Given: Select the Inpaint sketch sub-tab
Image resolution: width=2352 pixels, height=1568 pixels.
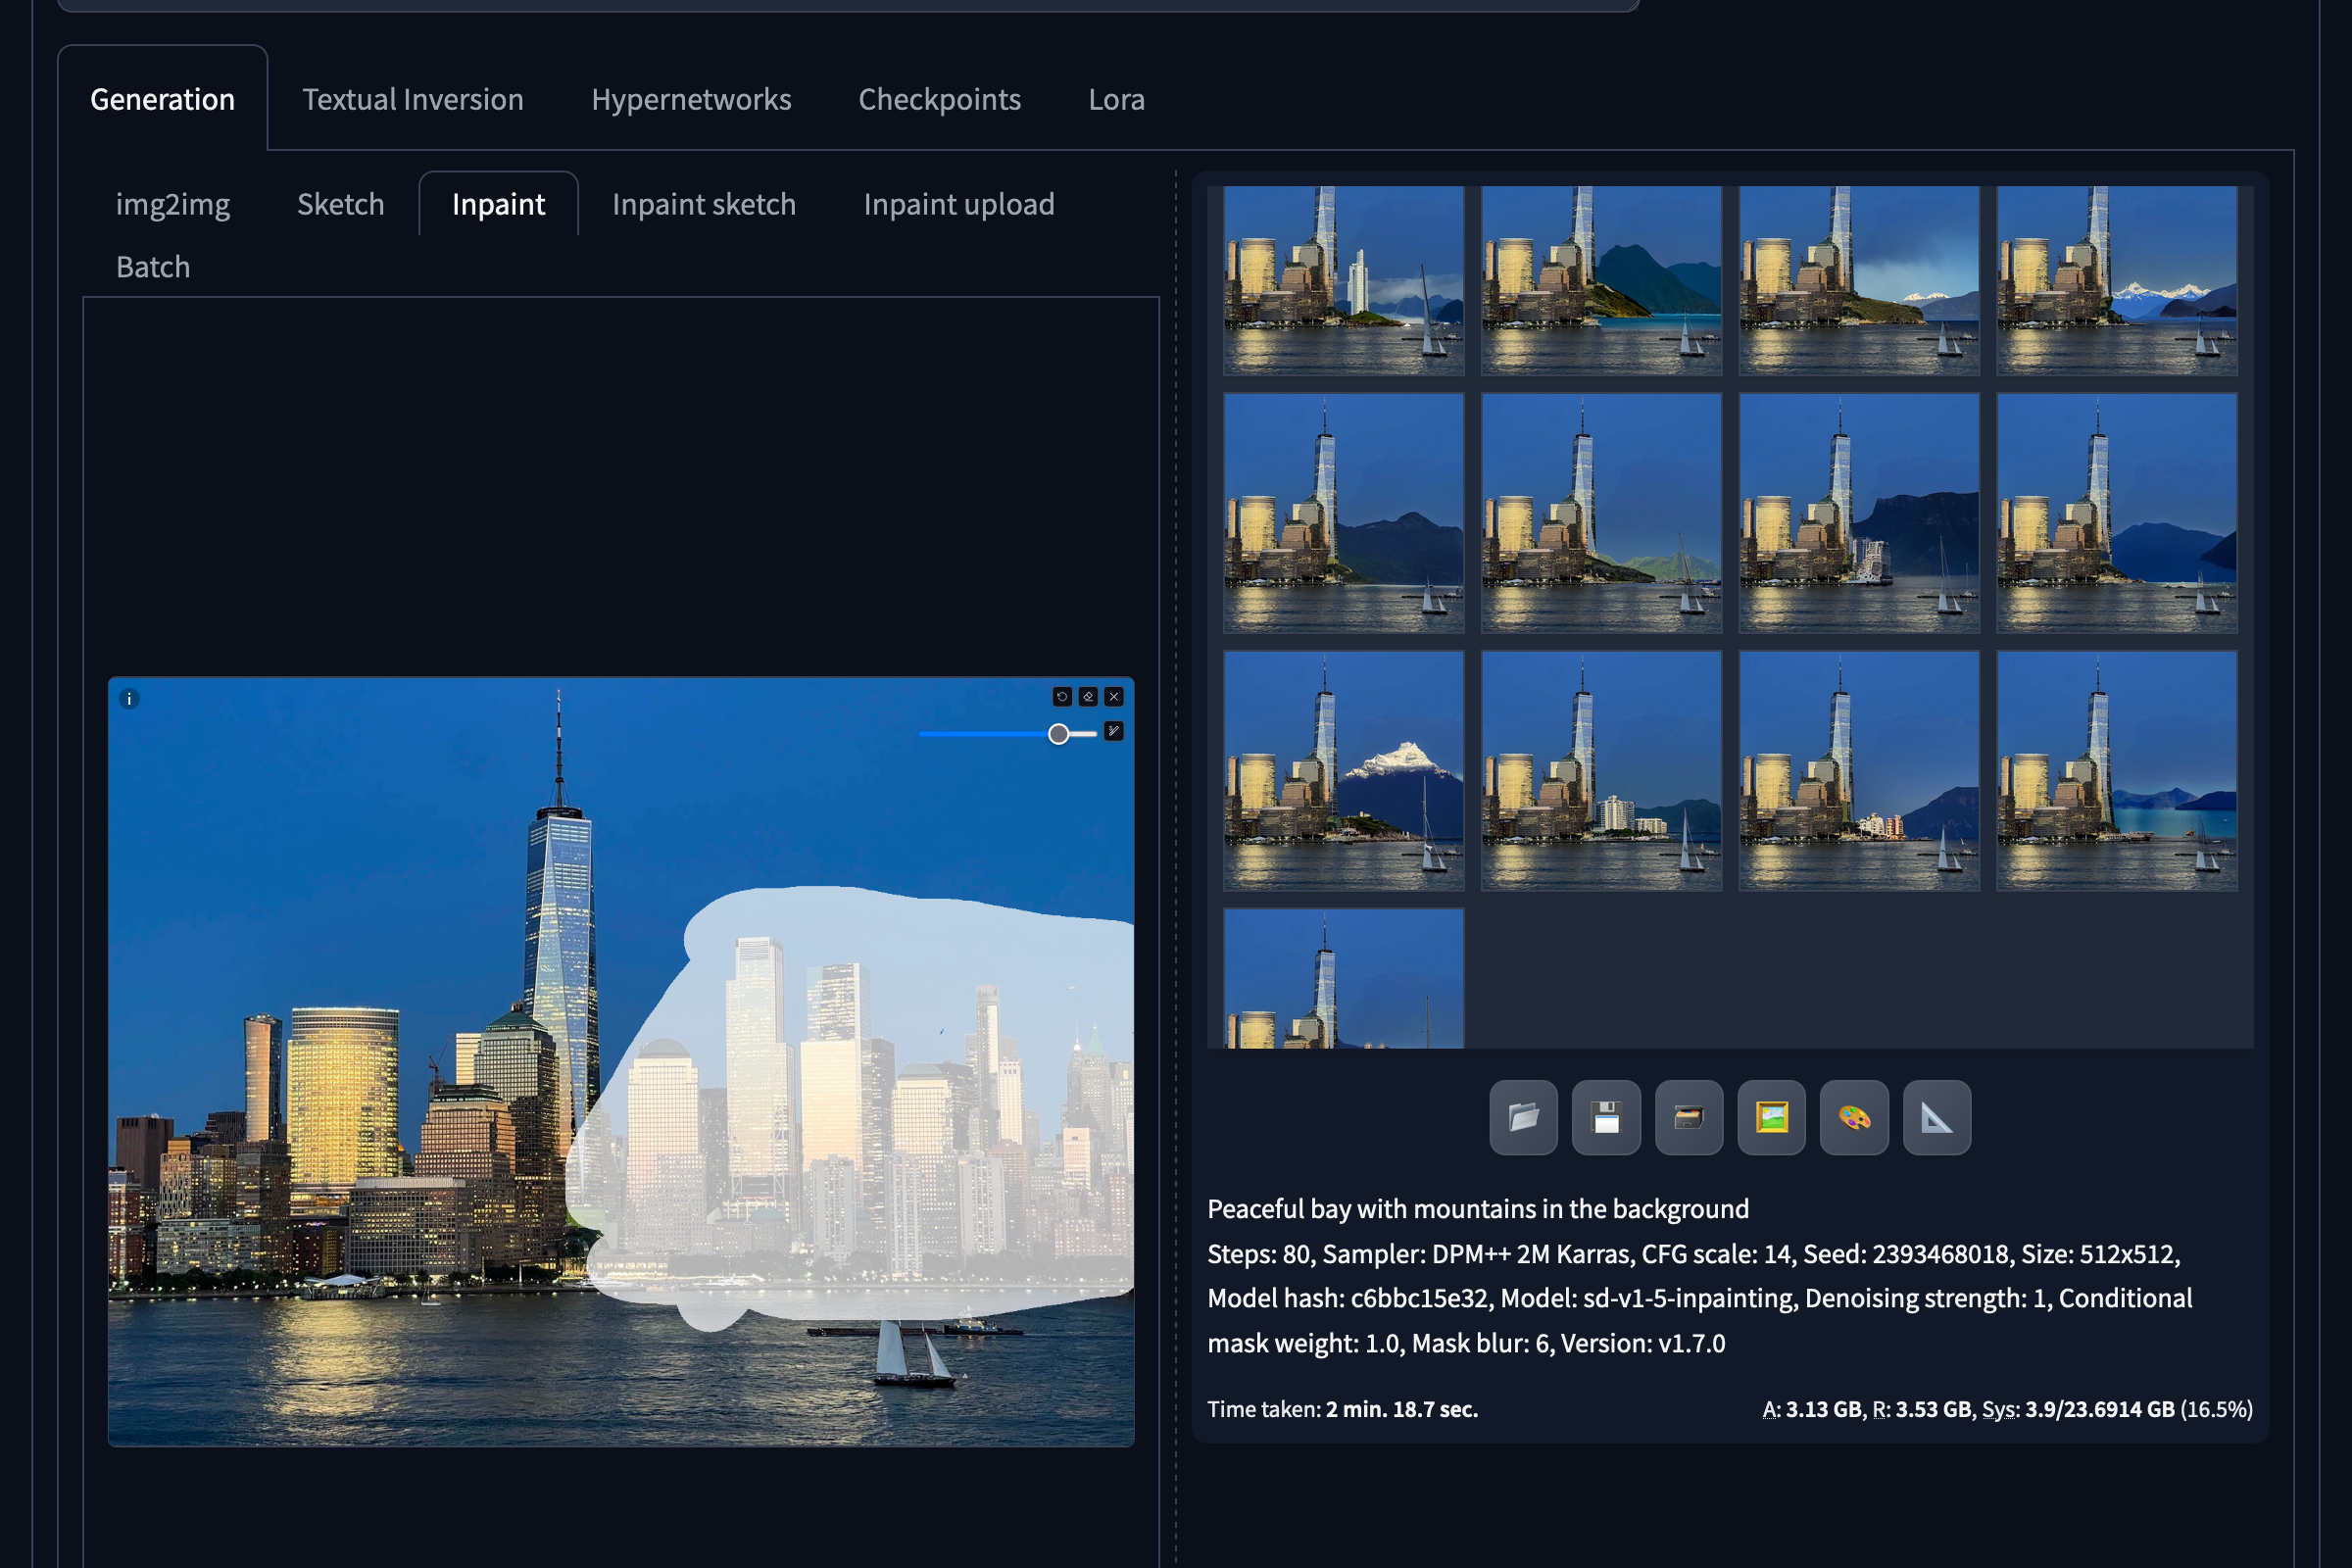Looking at the screenshot, I should click(704, 204).
